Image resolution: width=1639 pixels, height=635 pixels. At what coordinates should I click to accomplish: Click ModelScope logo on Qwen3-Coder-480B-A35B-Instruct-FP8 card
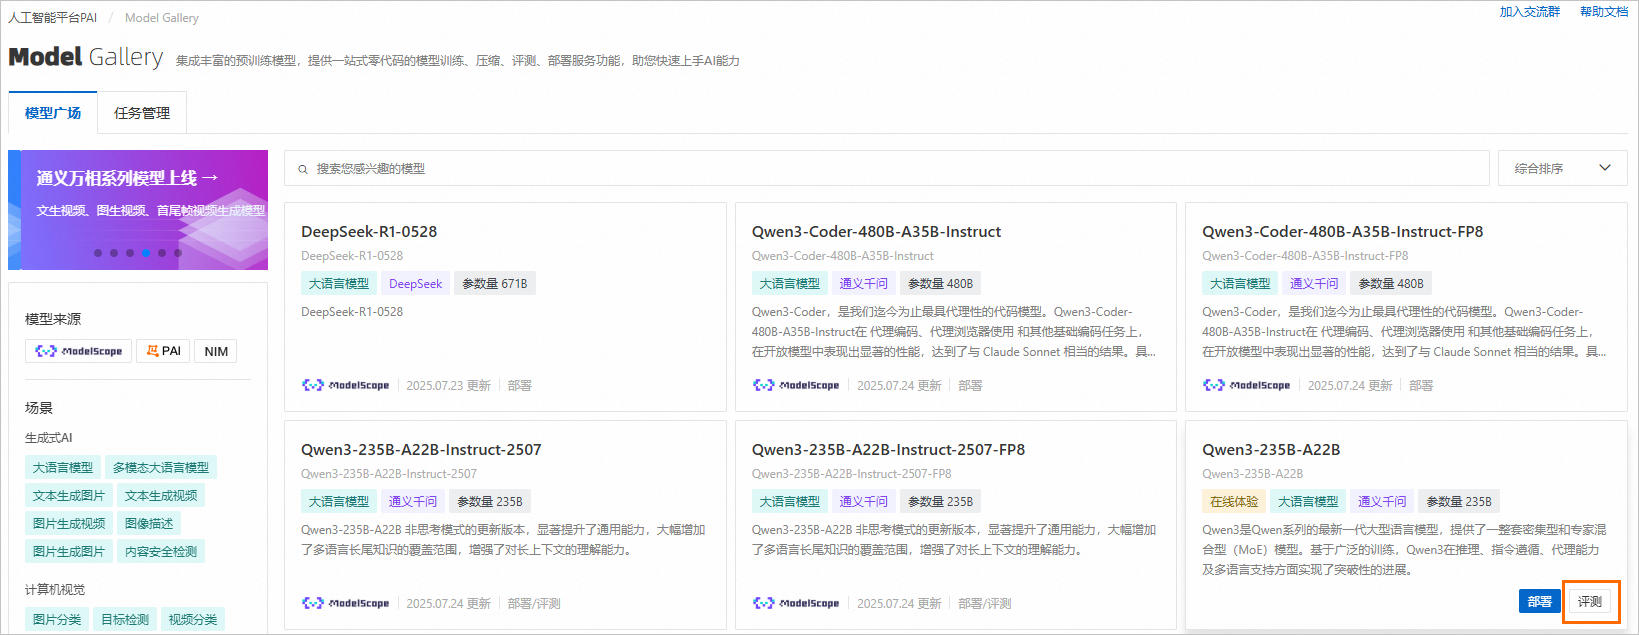coord(1247,385)
